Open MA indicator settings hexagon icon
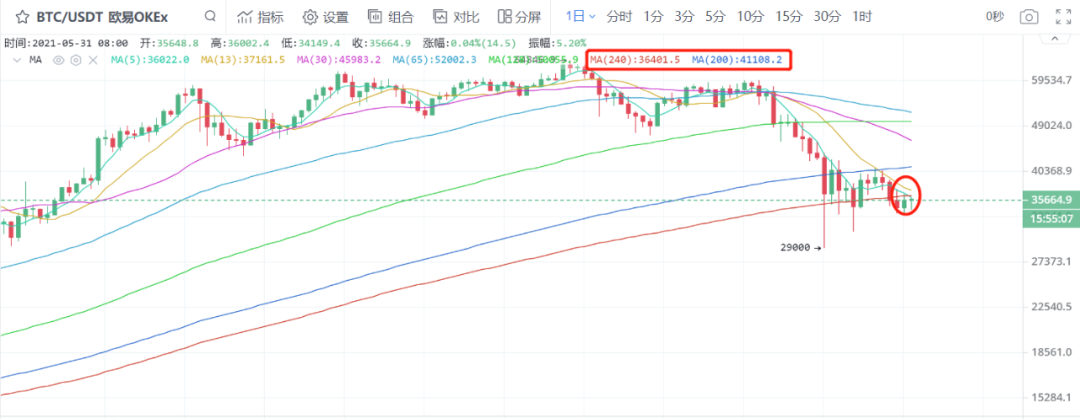 (76, 61)
